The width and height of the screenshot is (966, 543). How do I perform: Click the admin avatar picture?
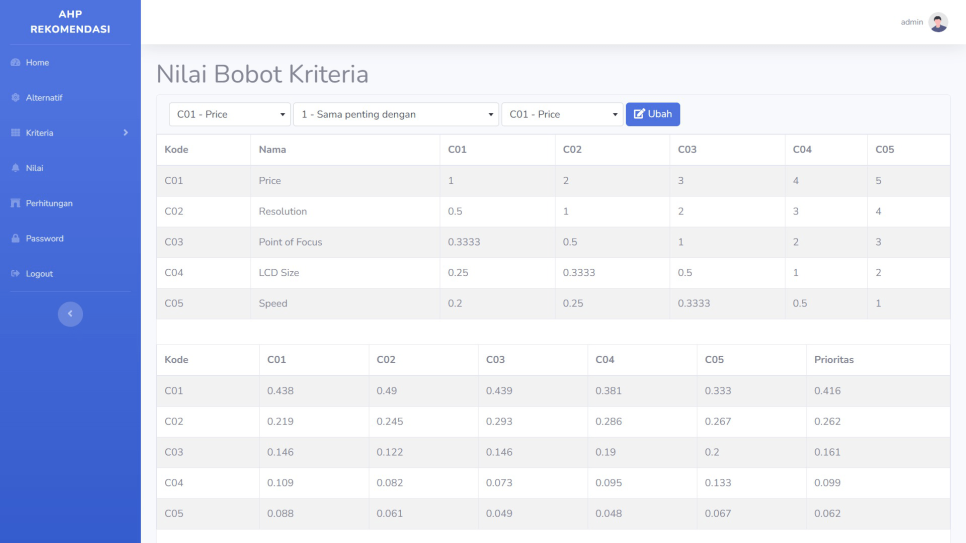click(938, 22)
